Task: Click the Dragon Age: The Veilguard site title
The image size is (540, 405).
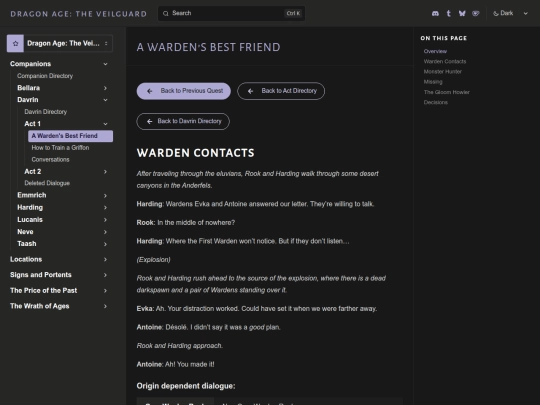Action: [79, 14]
